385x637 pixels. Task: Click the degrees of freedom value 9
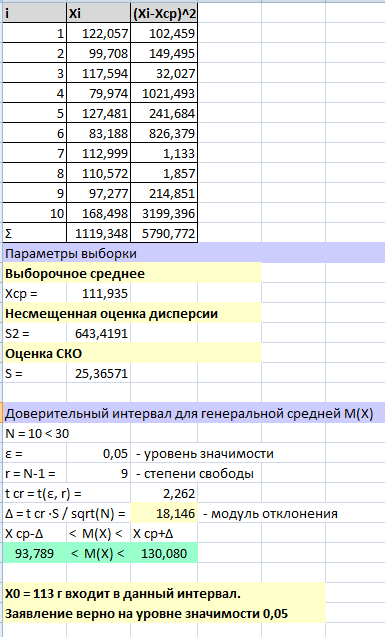point(99,473)
